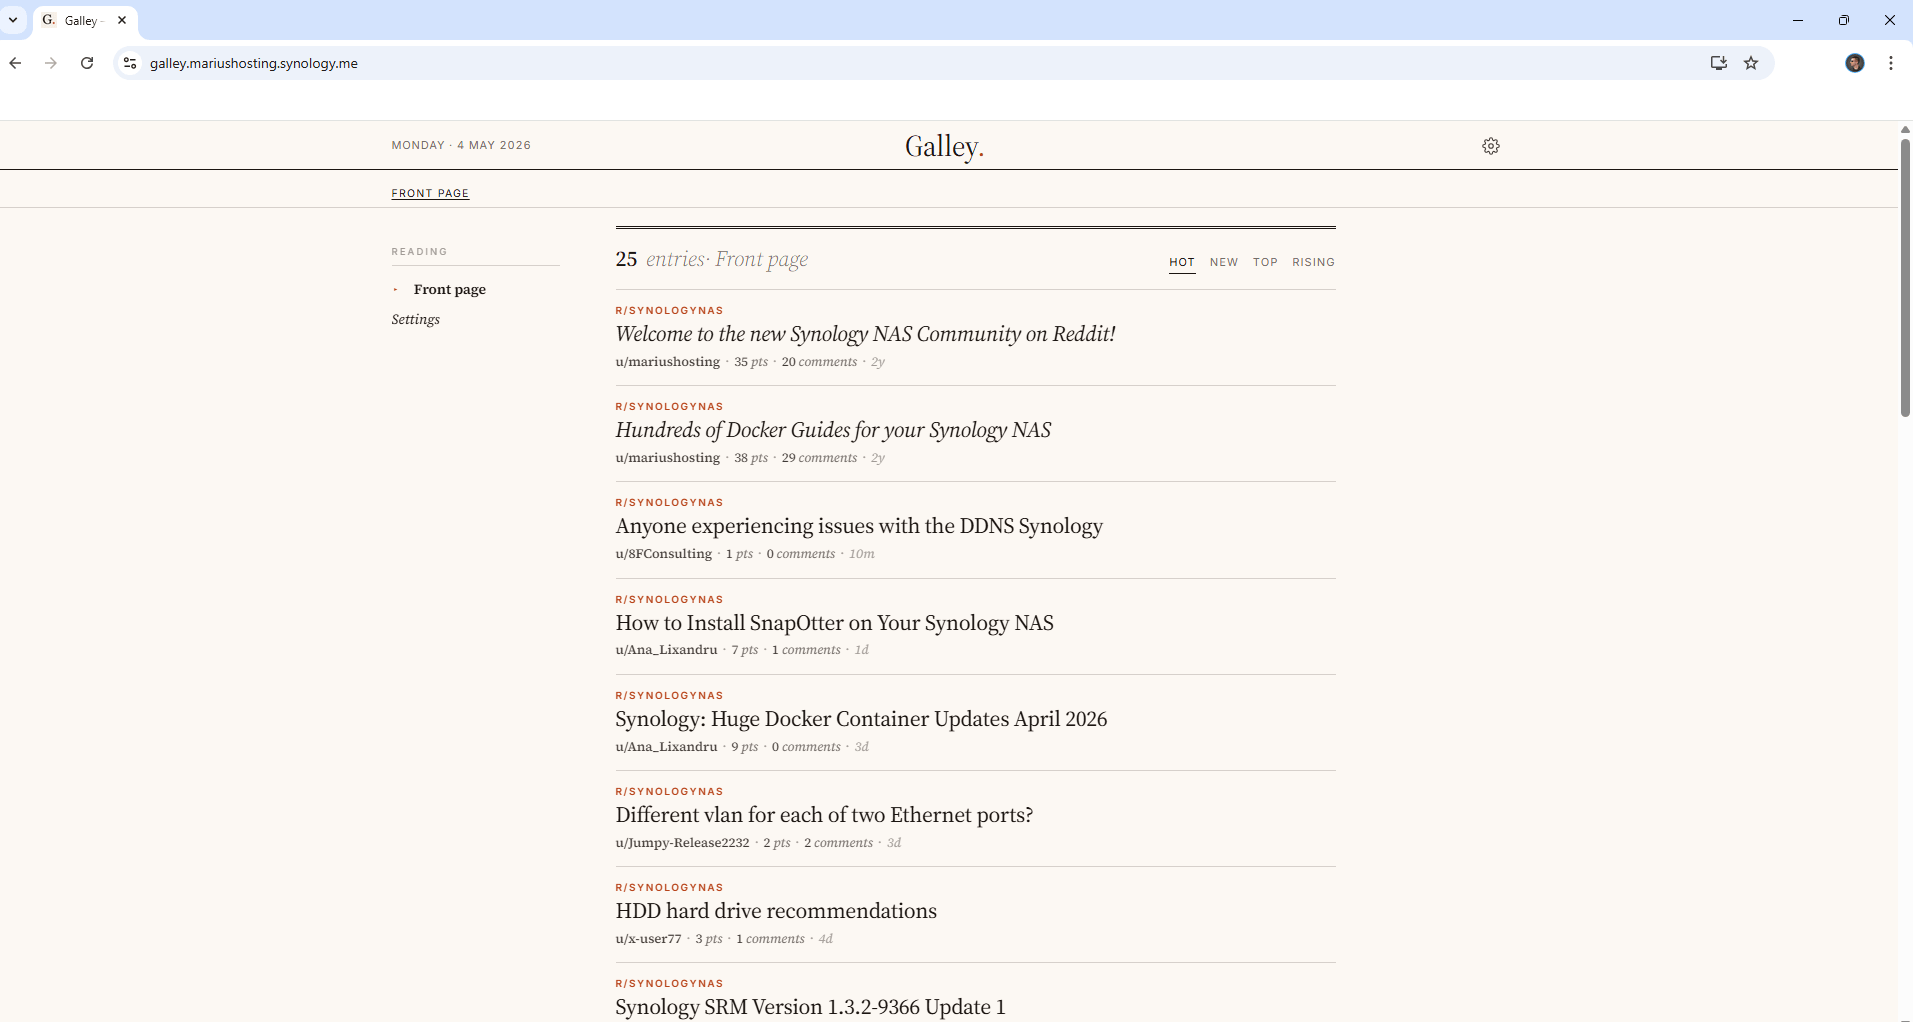Reload the page with the refresh icon
This screenshot has width=1913, height=1022.
87,63
